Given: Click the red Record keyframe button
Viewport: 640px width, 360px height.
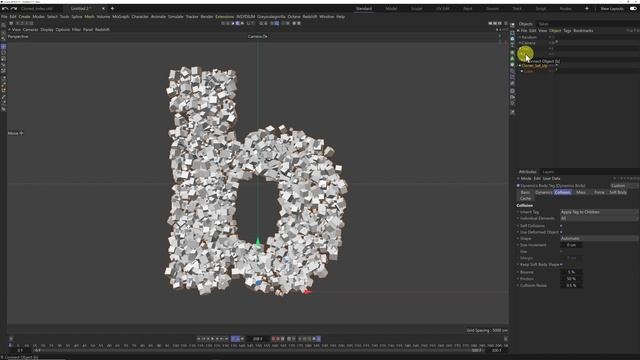Looking at the screenshot, I should 274,339.
